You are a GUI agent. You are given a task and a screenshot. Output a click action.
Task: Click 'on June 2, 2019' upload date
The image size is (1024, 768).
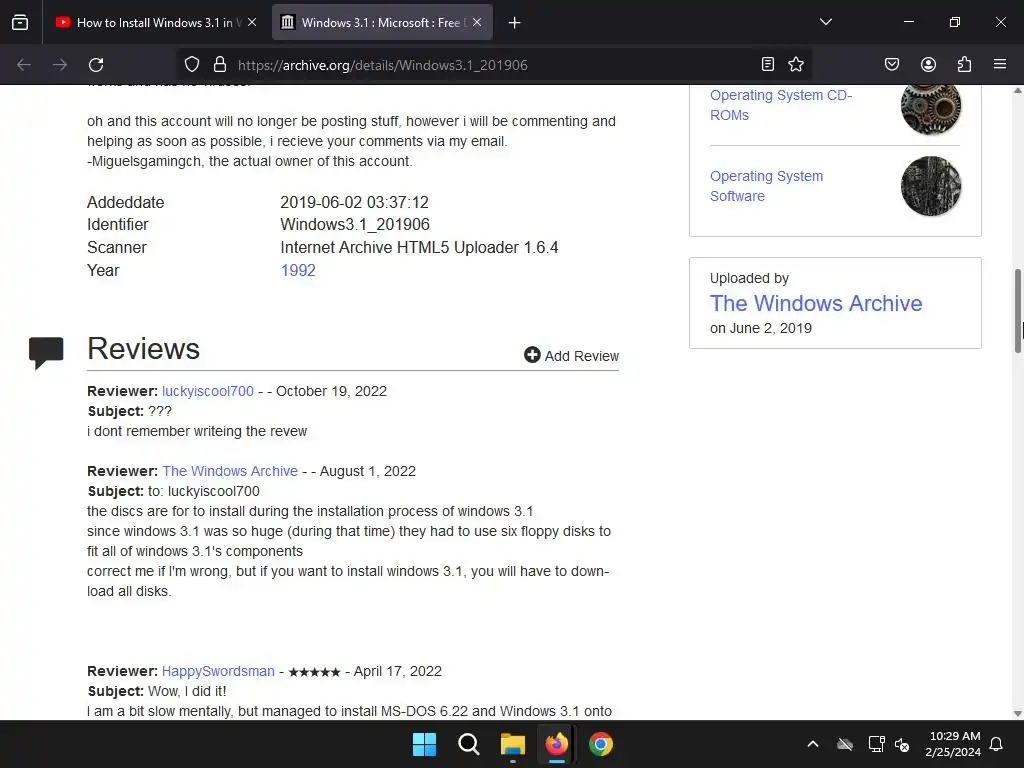coord(761,328)
